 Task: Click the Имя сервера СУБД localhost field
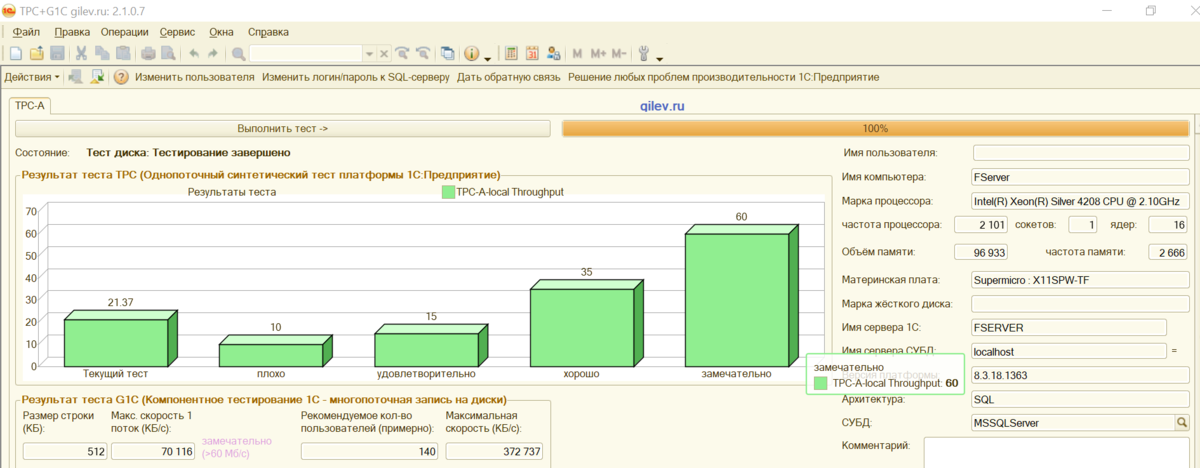(x=1069, y=351)
